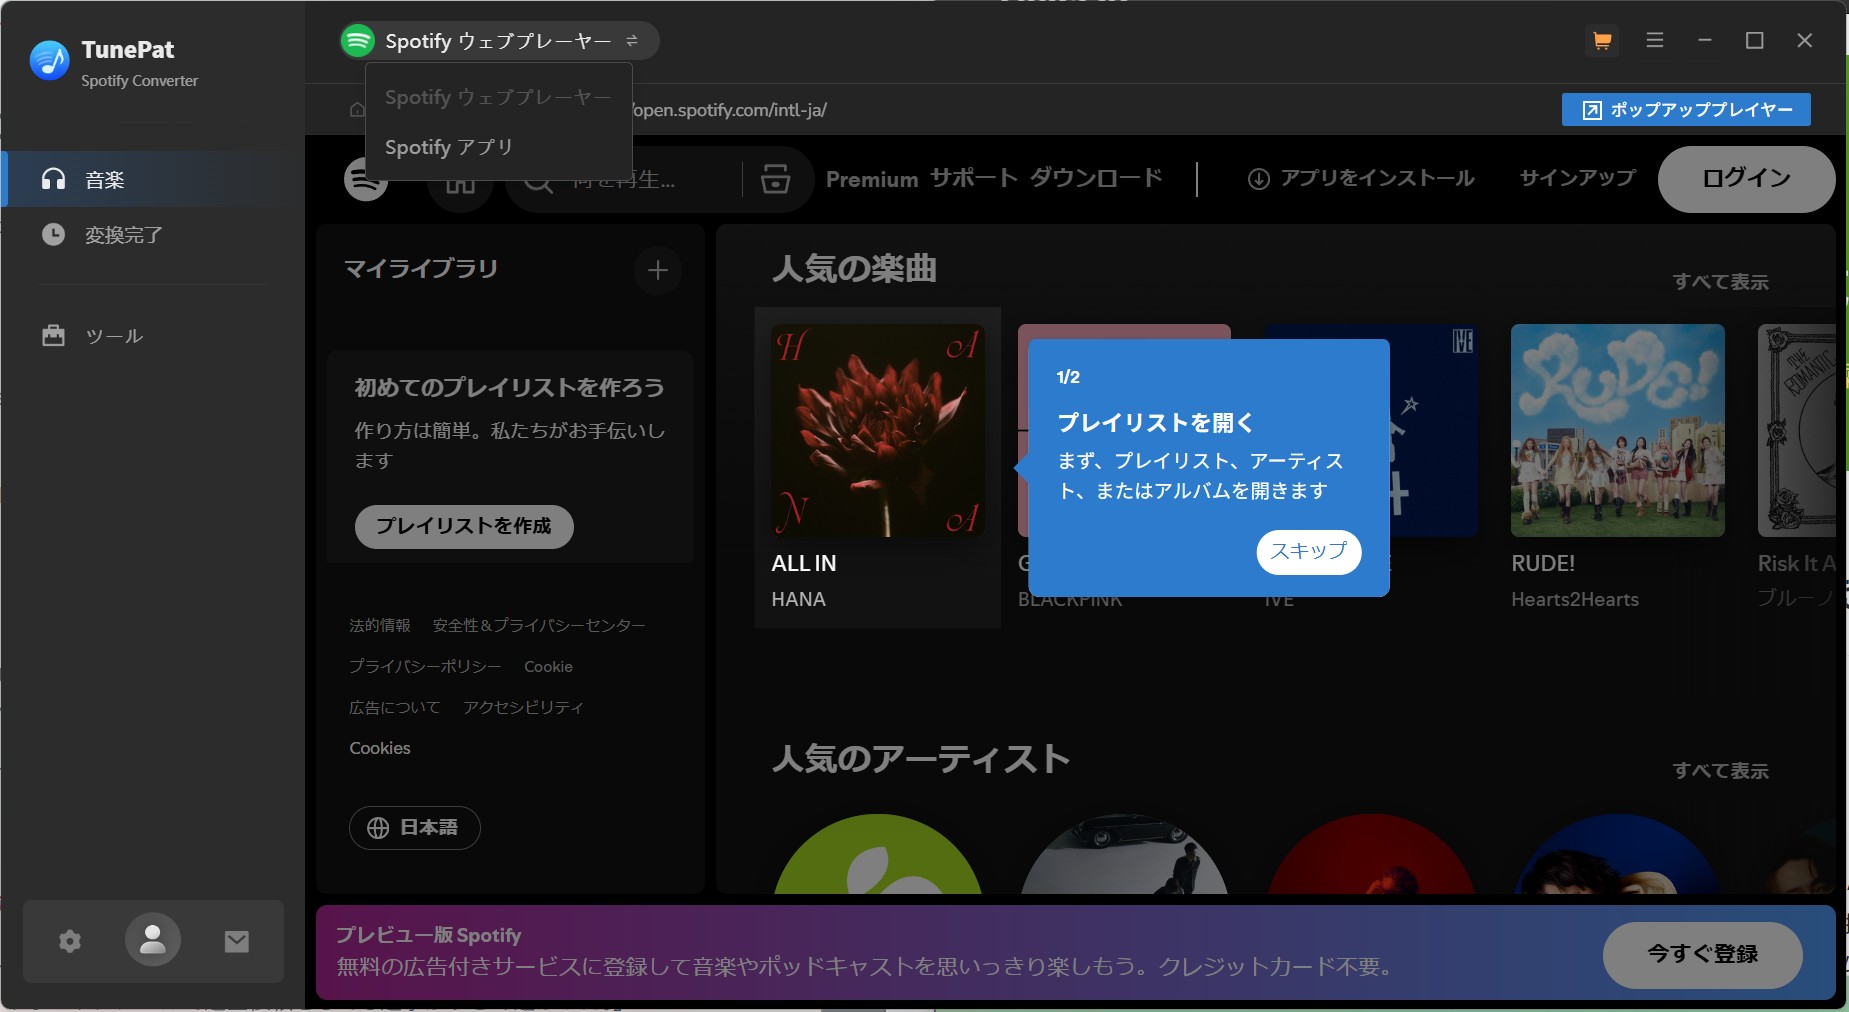Open the RUDE! album cover
The image size is (1849, 1012).
click(1617, 430)
